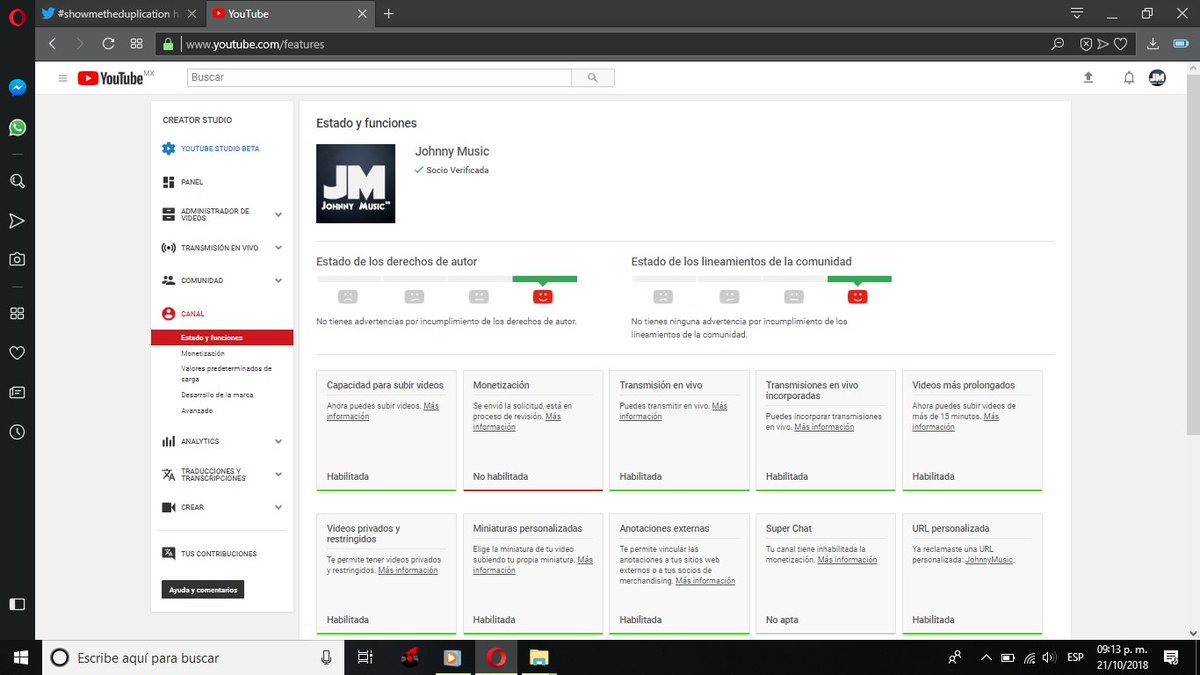Click the address bar search magnifier icon
Image resolution: width=1200 pixels, height=675 pixels.
coord(1057,44)
